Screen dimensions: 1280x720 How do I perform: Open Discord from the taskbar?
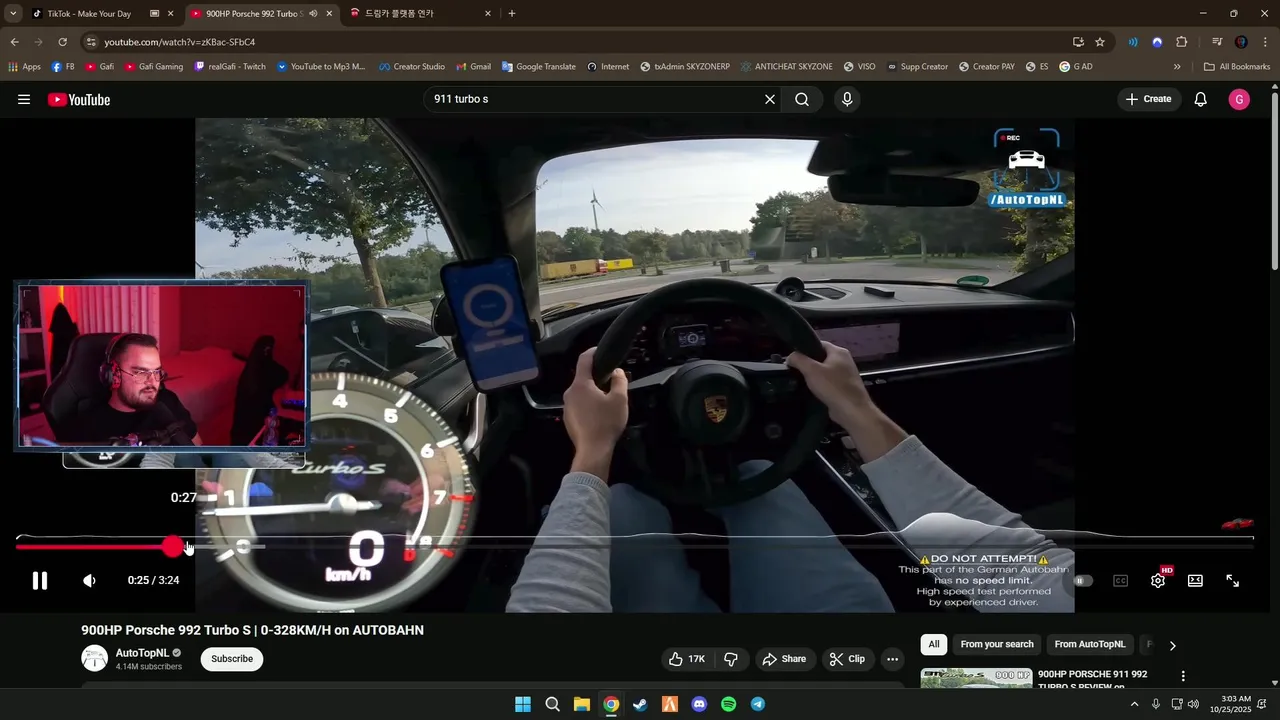[x=699, y=704]
